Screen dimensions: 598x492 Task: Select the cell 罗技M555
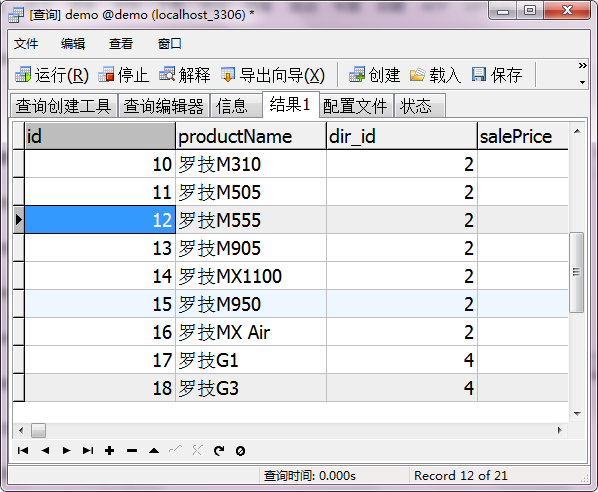click(251, 220)
